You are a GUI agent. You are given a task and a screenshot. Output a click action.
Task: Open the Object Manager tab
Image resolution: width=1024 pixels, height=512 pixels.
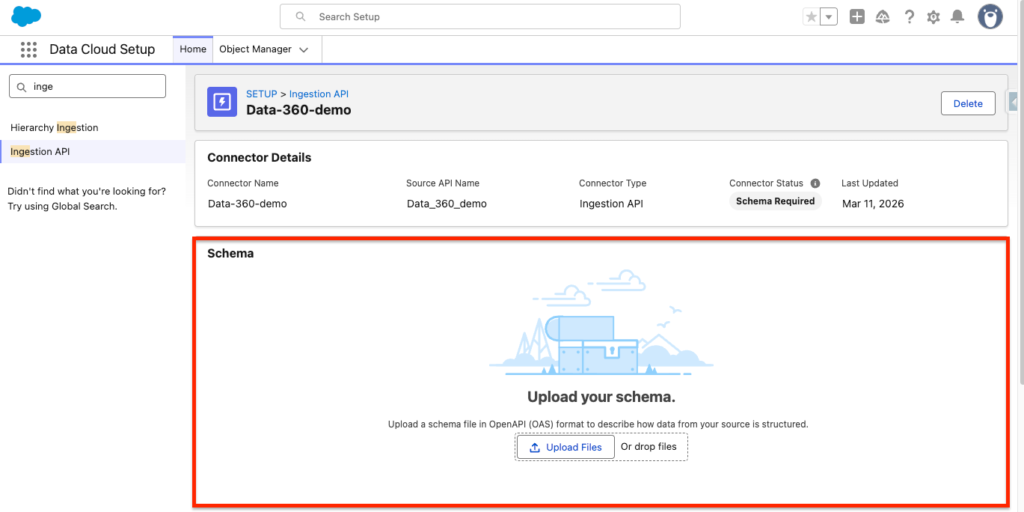[x=255, y=49]
